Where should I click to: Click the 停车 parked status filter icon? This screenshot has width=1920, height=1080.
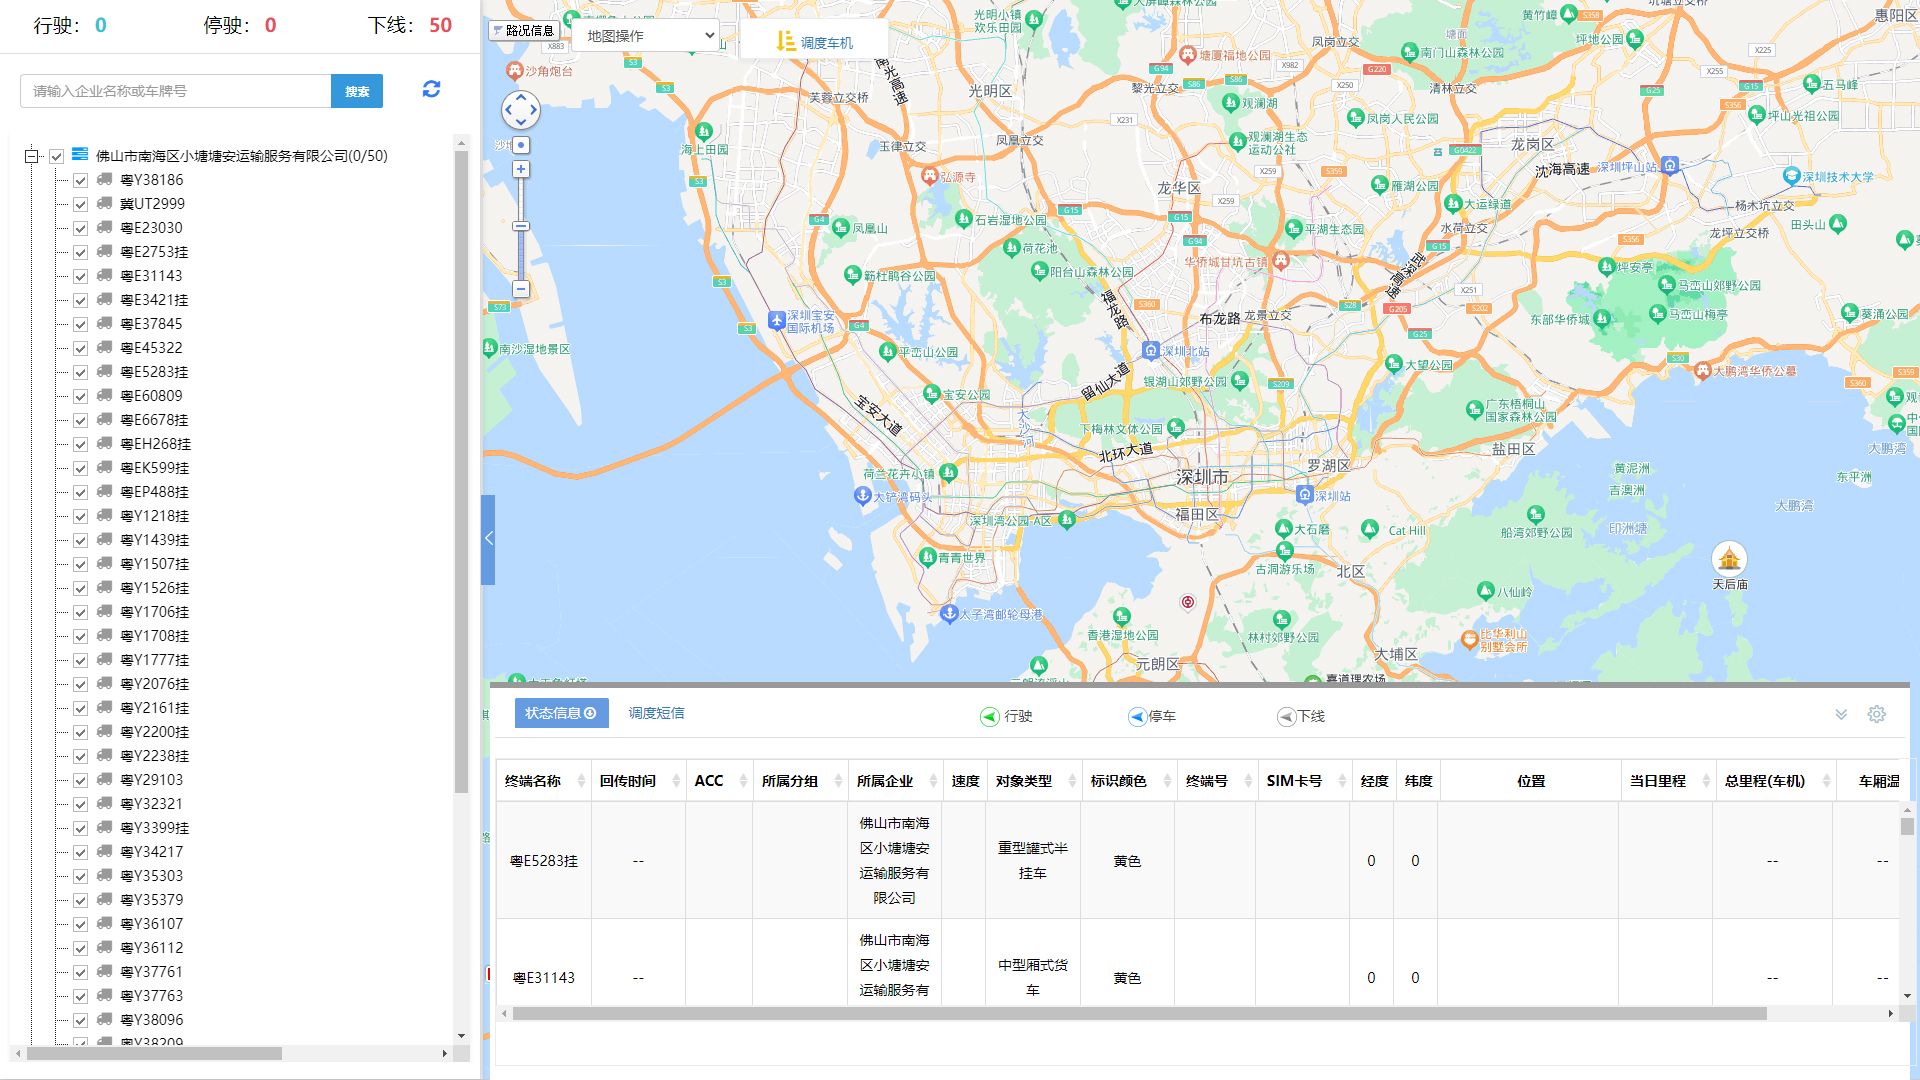click(1137, 717)
